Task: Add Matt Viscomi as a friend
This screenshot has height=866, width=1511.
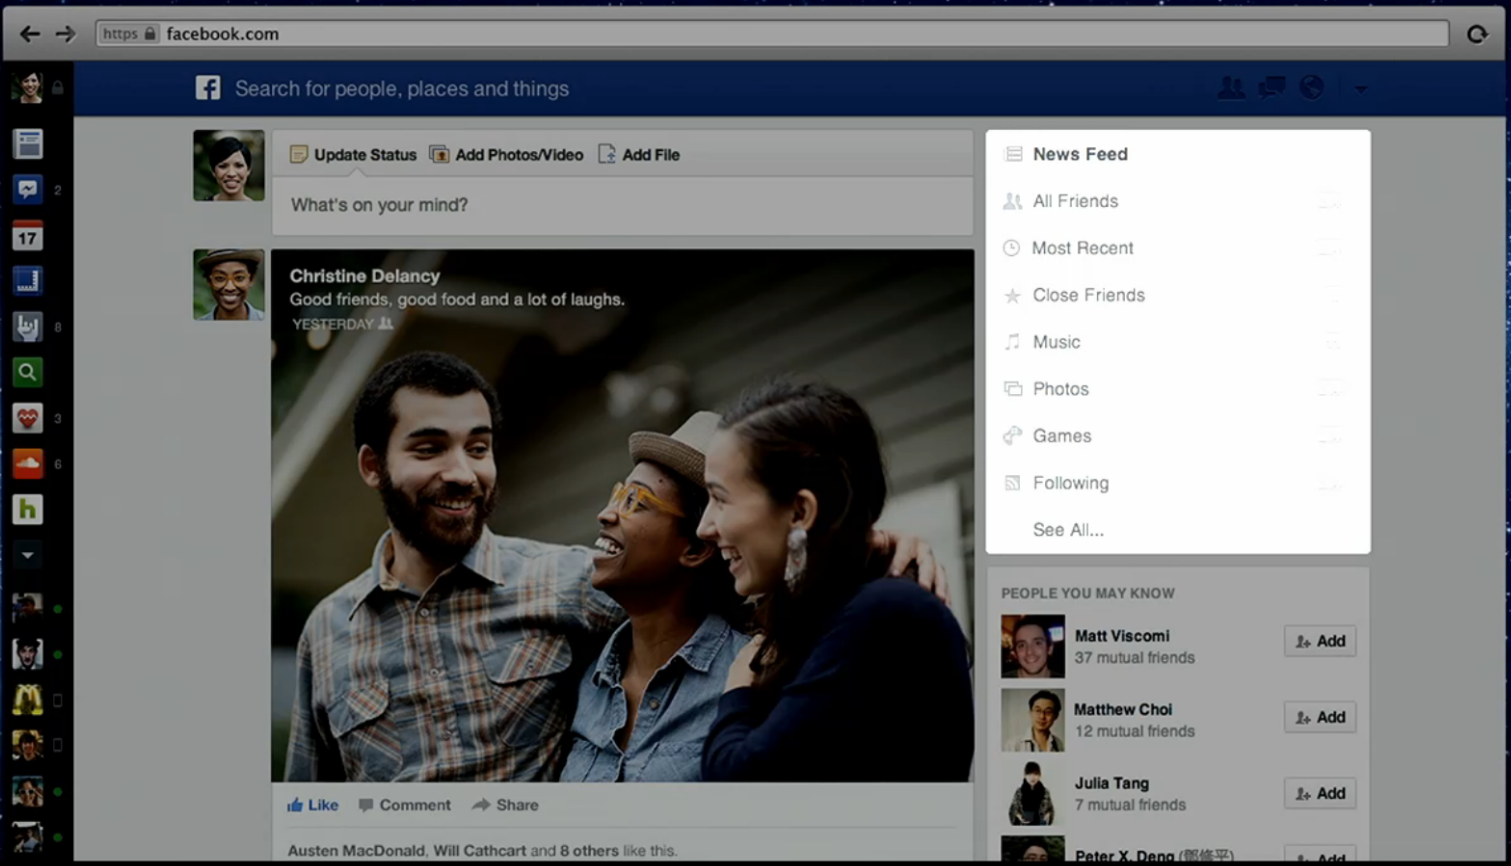Action: [x=1319, y=641]
